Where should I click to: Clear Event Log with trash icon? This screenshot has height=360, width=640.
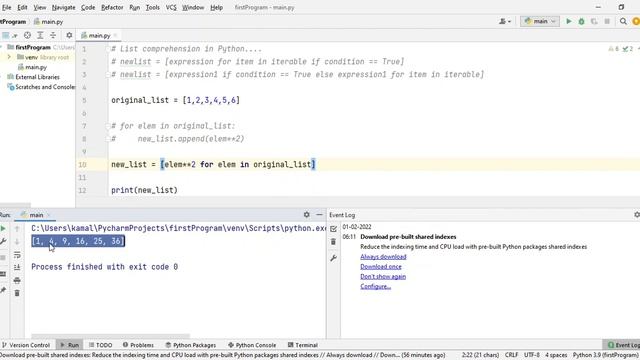click(333, 242)
